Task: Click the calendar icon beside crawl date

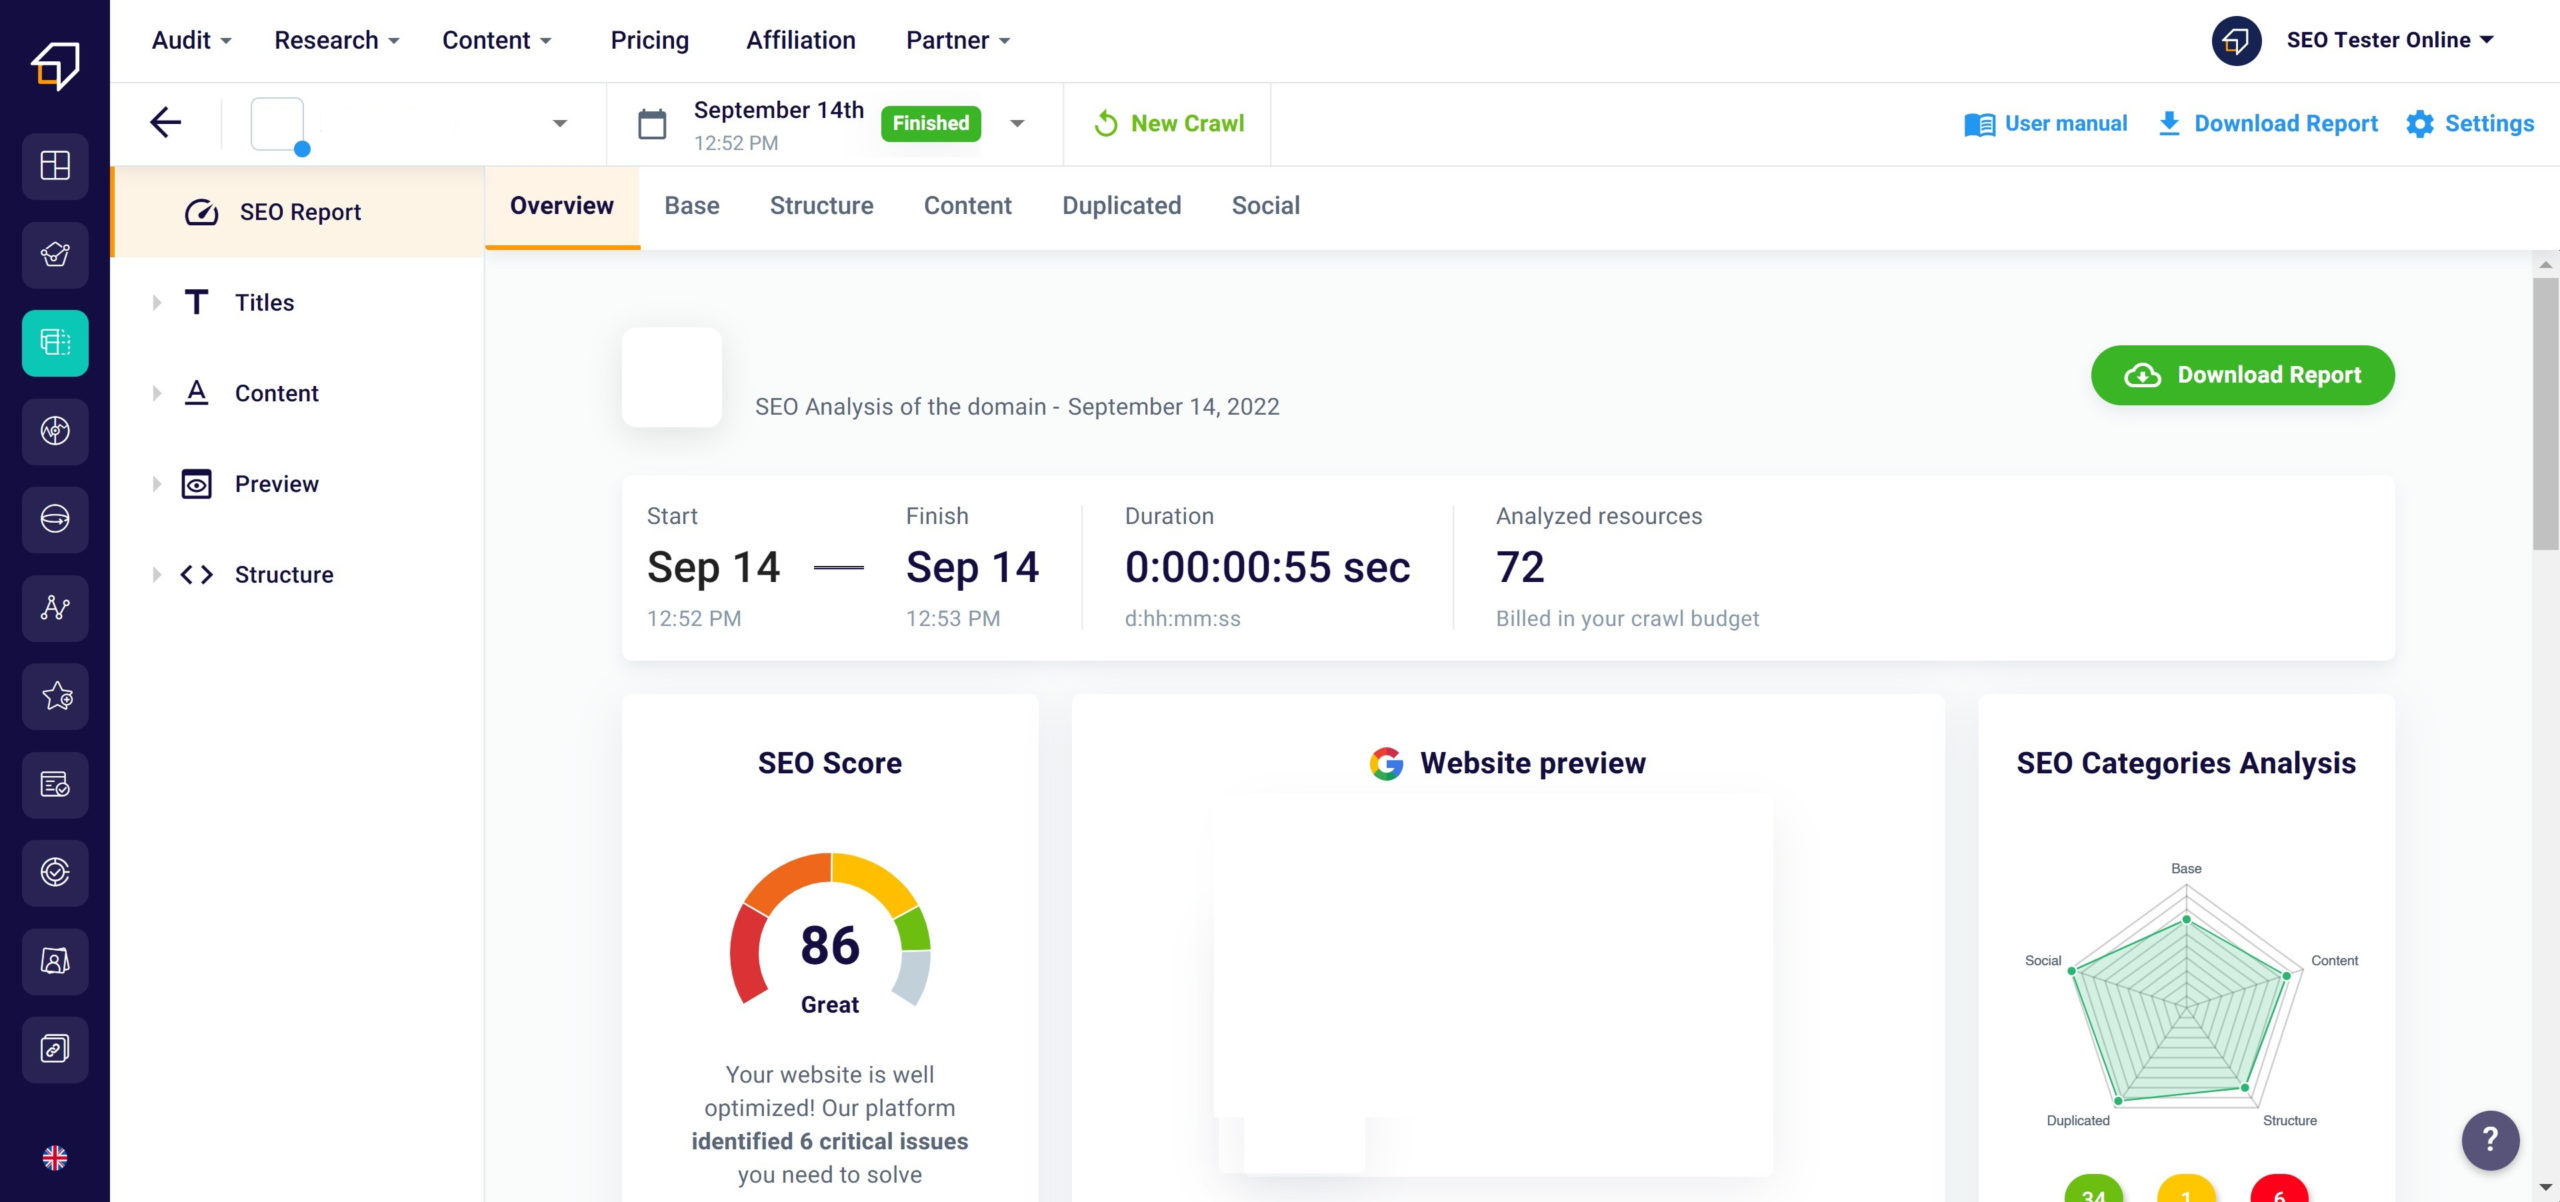Action: (x=652, y=124)
